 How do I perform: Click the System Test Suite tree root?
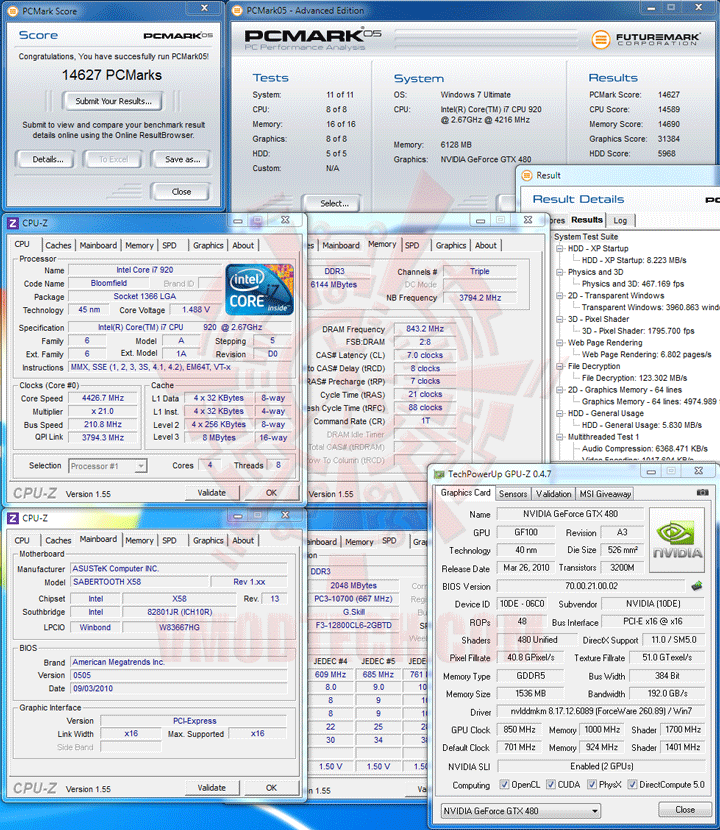[x=586, y=237]
